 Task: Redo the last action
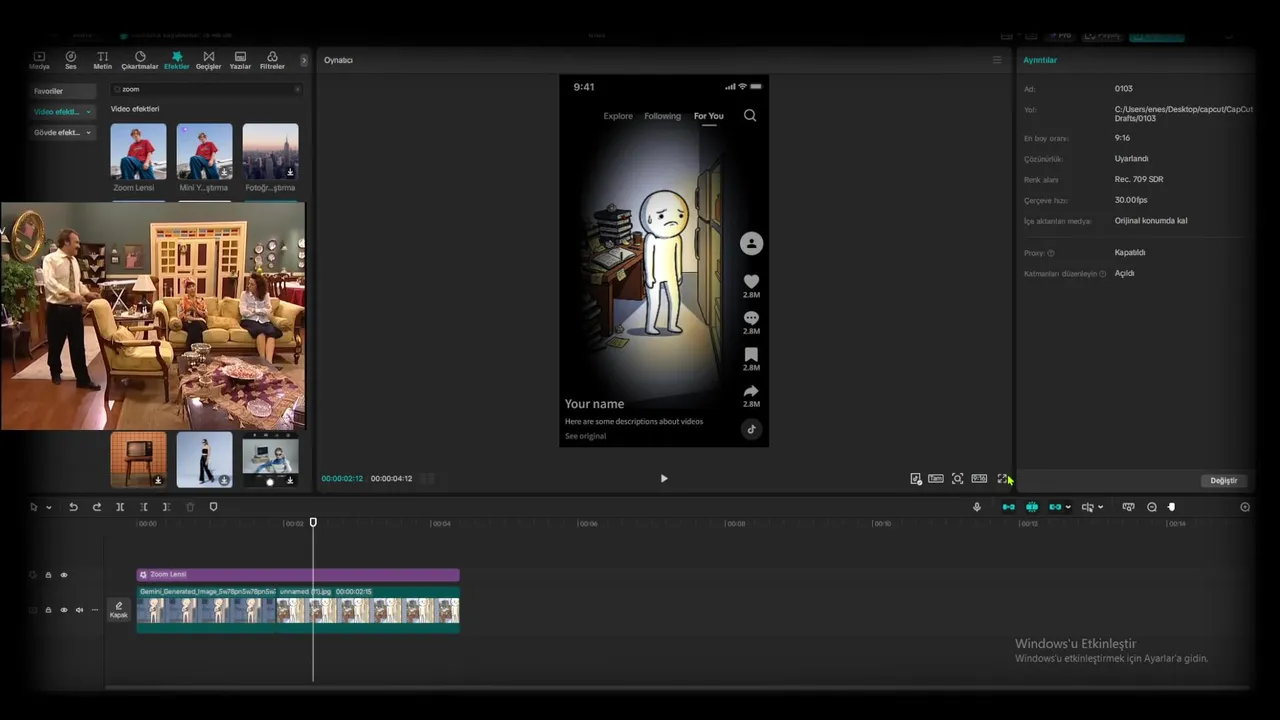tap(97, 507)
